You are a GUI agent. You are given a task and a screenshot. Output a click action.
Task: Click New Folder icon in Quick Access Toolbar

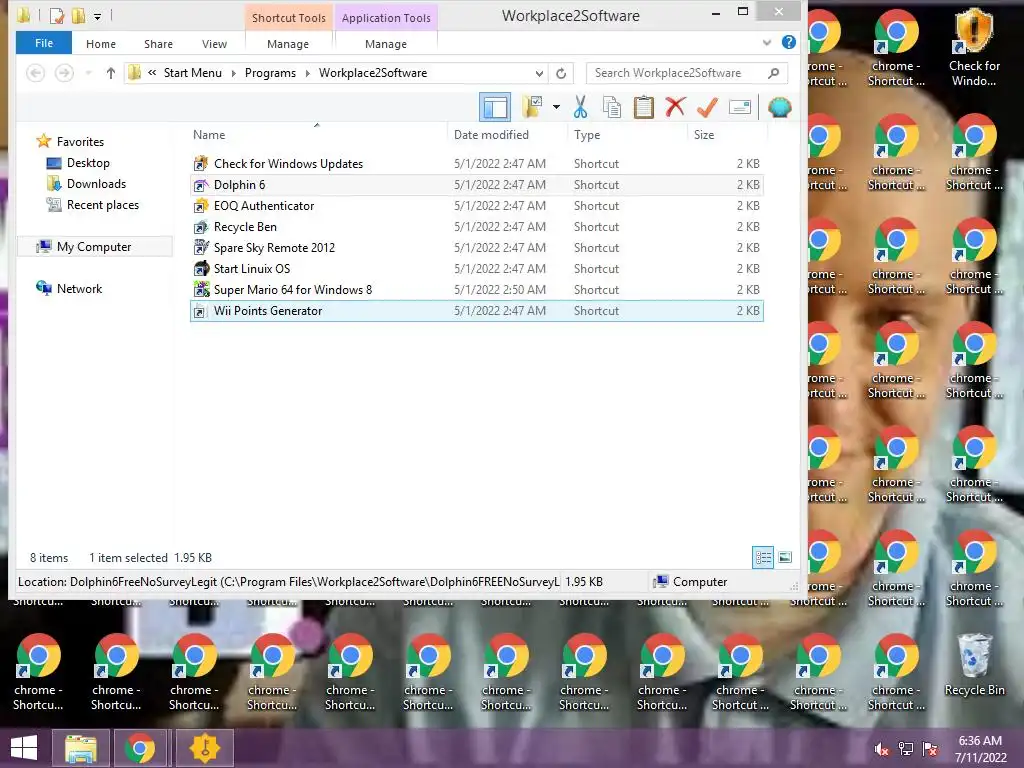pyautogui.click(x=78, y=14)
